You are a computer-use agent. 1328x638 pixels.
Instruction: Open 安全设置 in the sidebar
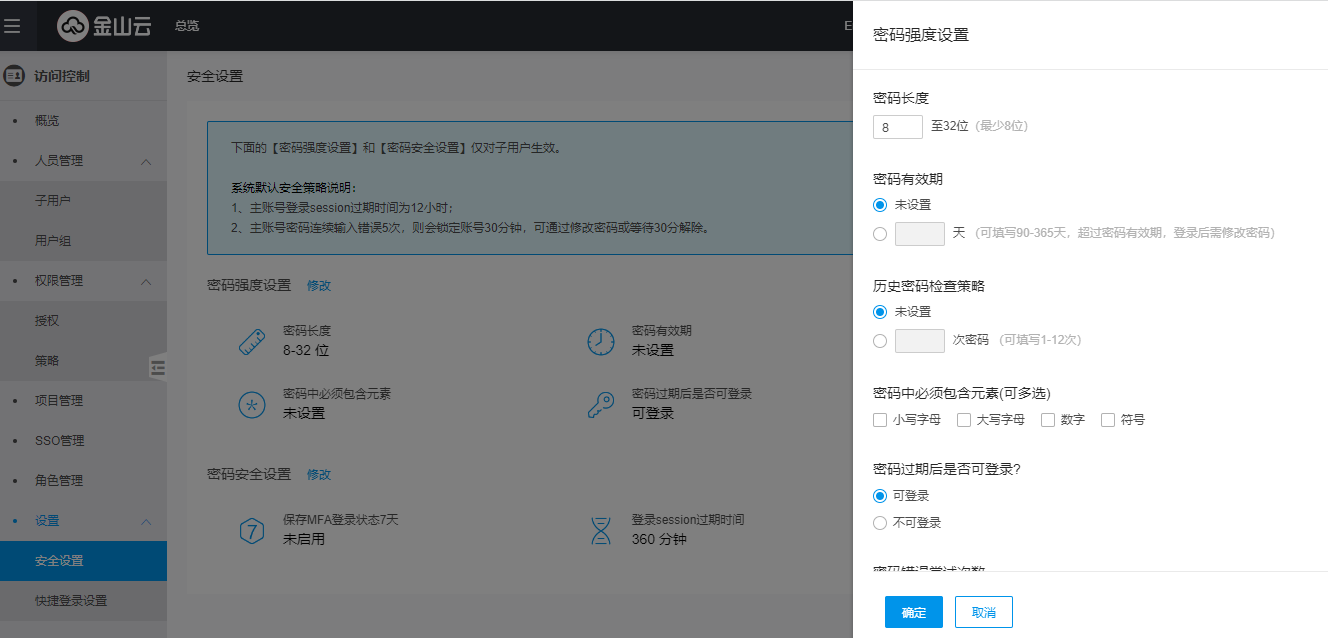click(x=83, y=561)
